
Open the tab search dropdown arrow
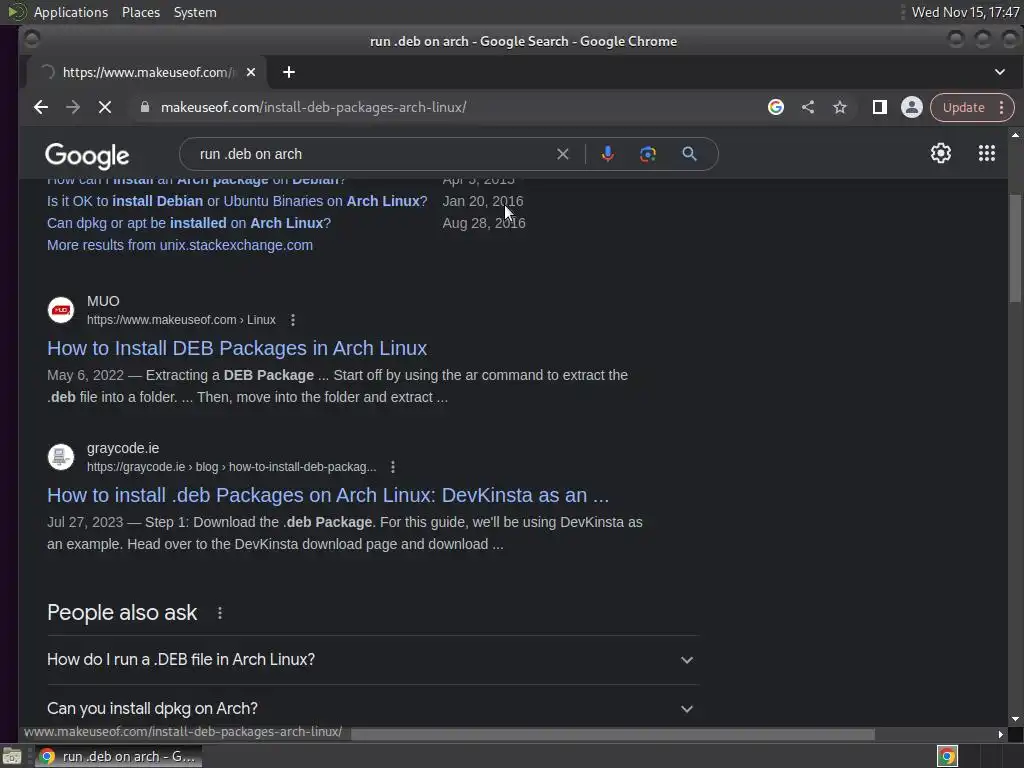1000,72
